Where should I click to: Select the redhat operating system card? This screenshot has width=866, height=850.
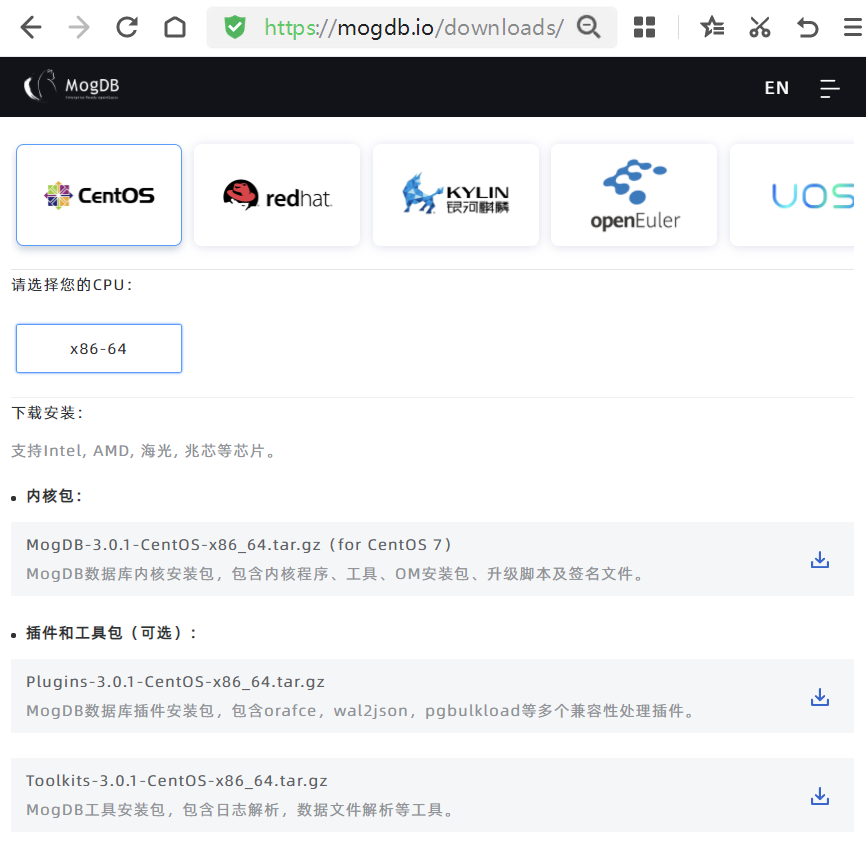click(x=277, y=195)
